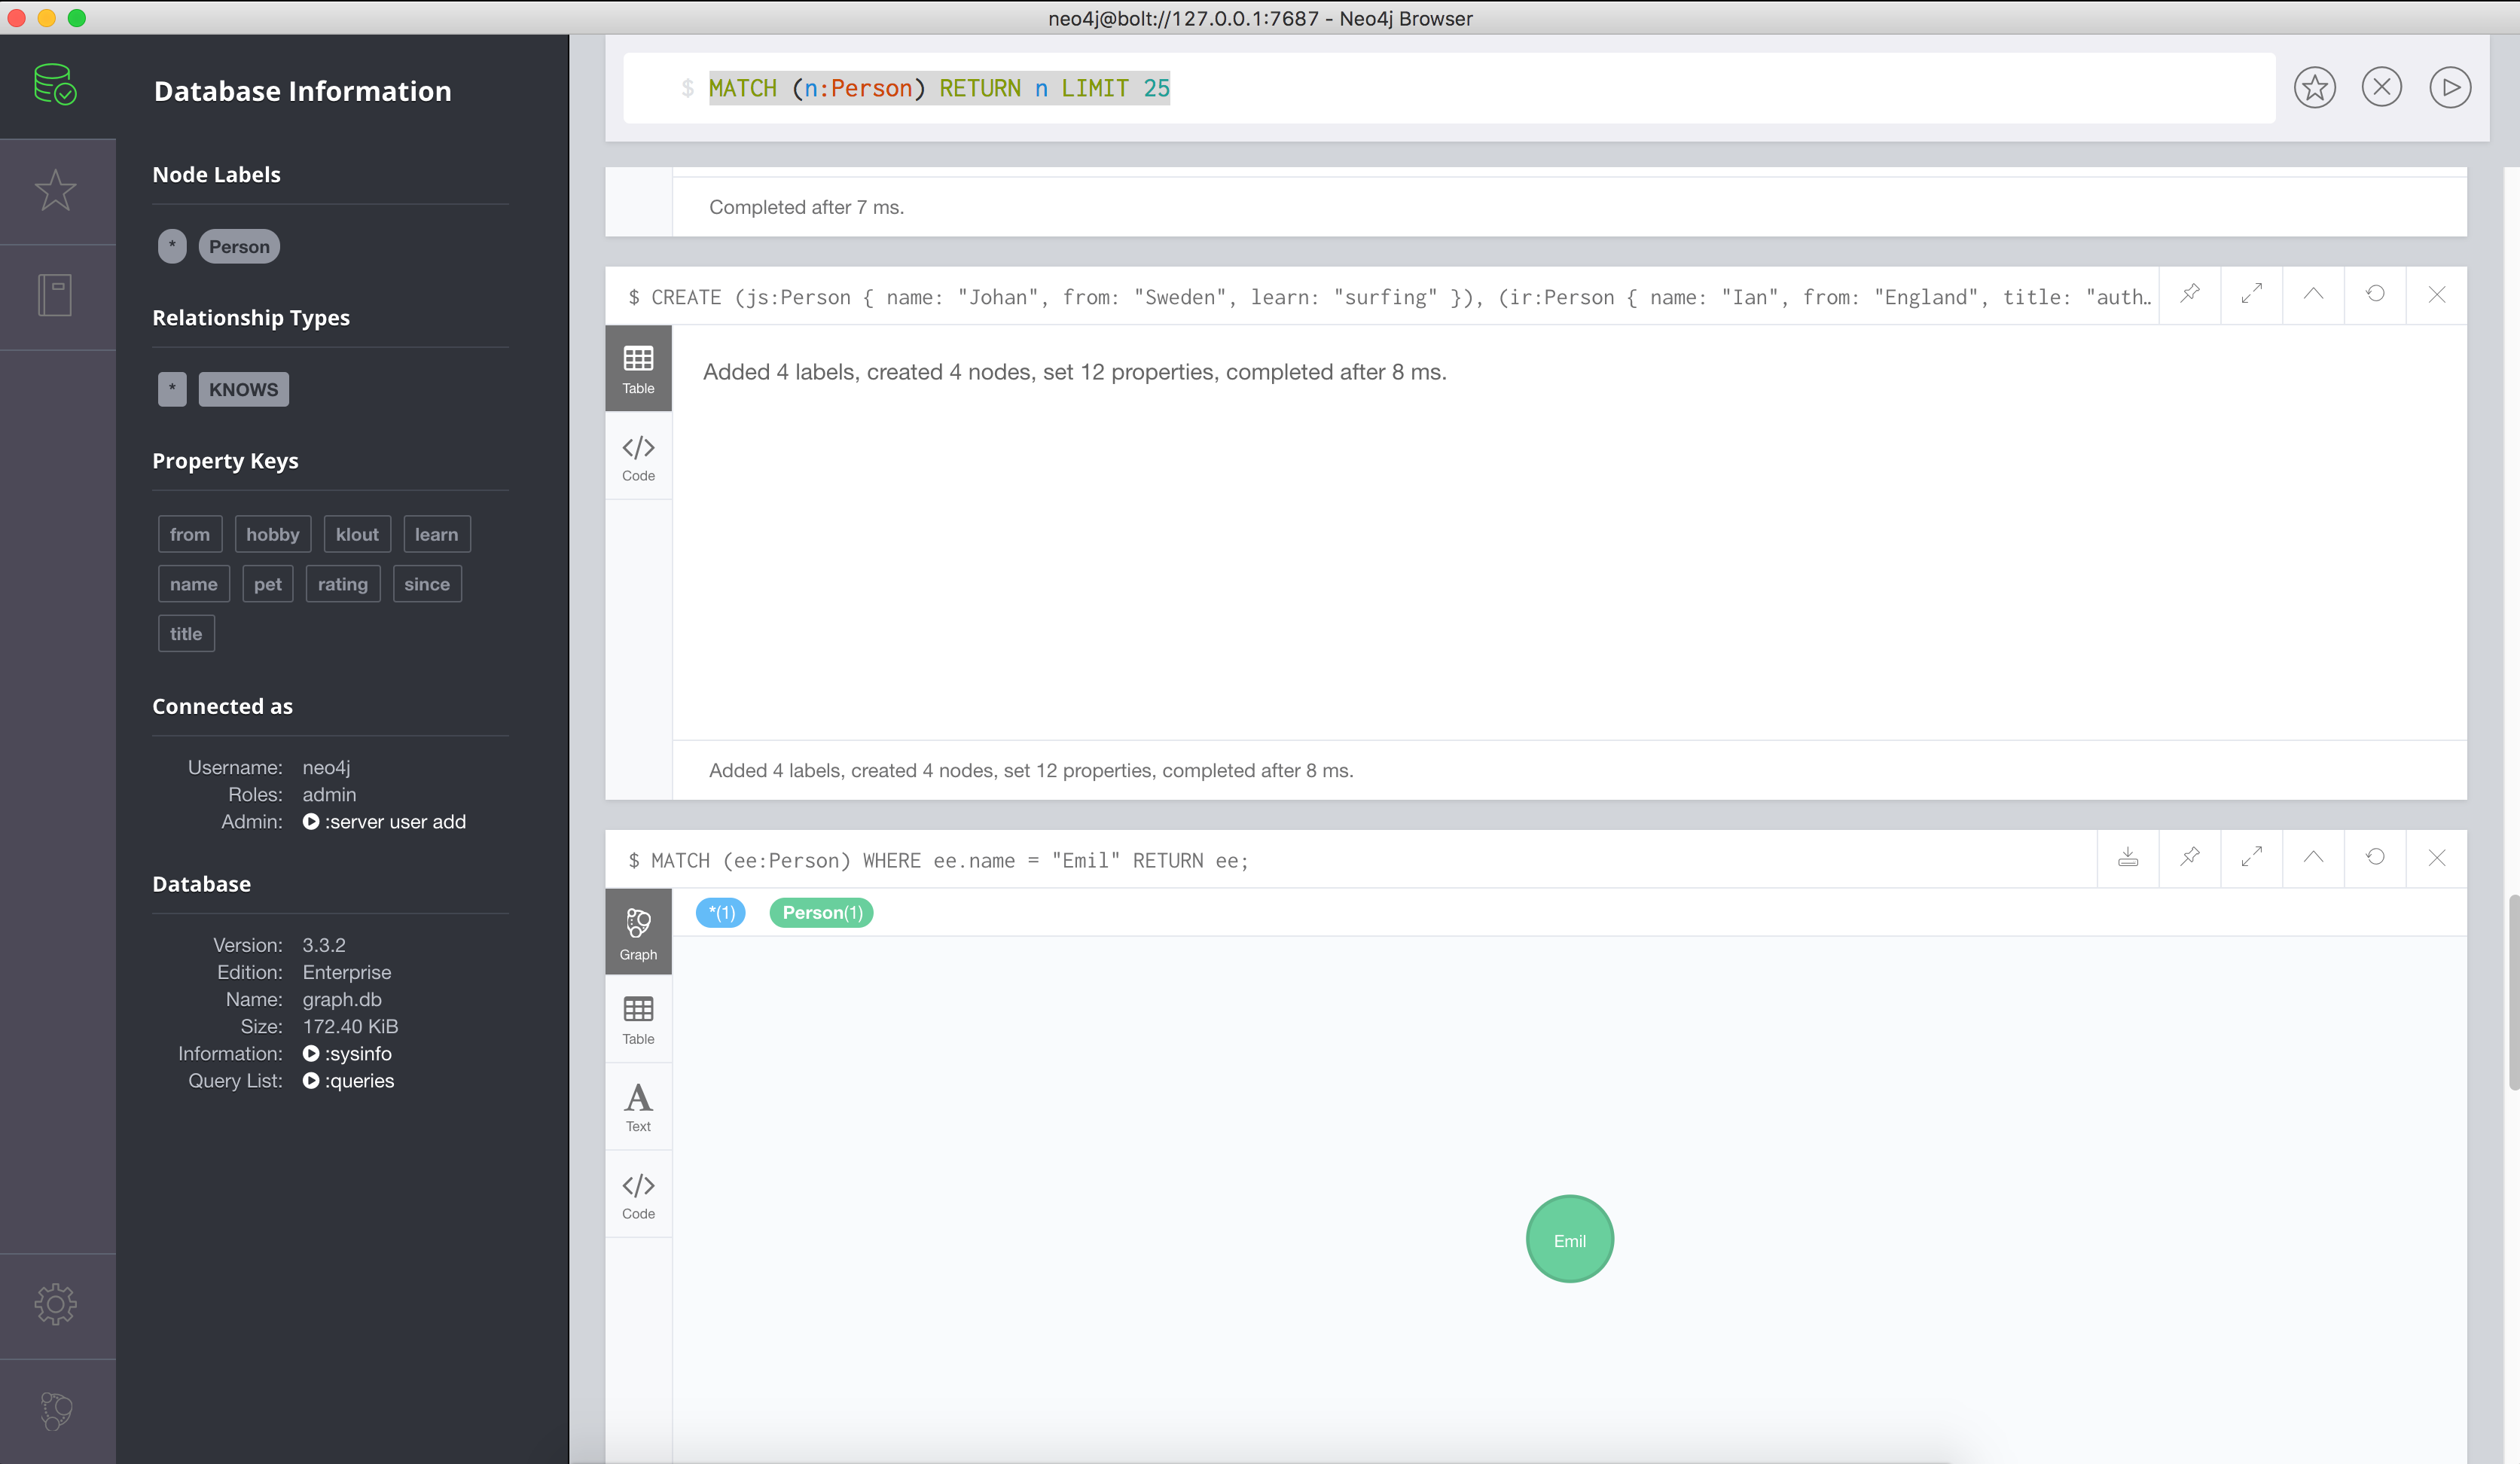This screenshot has height=1464, width=2520.
Task: Open the Documents sidebar icon
Action: (x=56, y=295)
